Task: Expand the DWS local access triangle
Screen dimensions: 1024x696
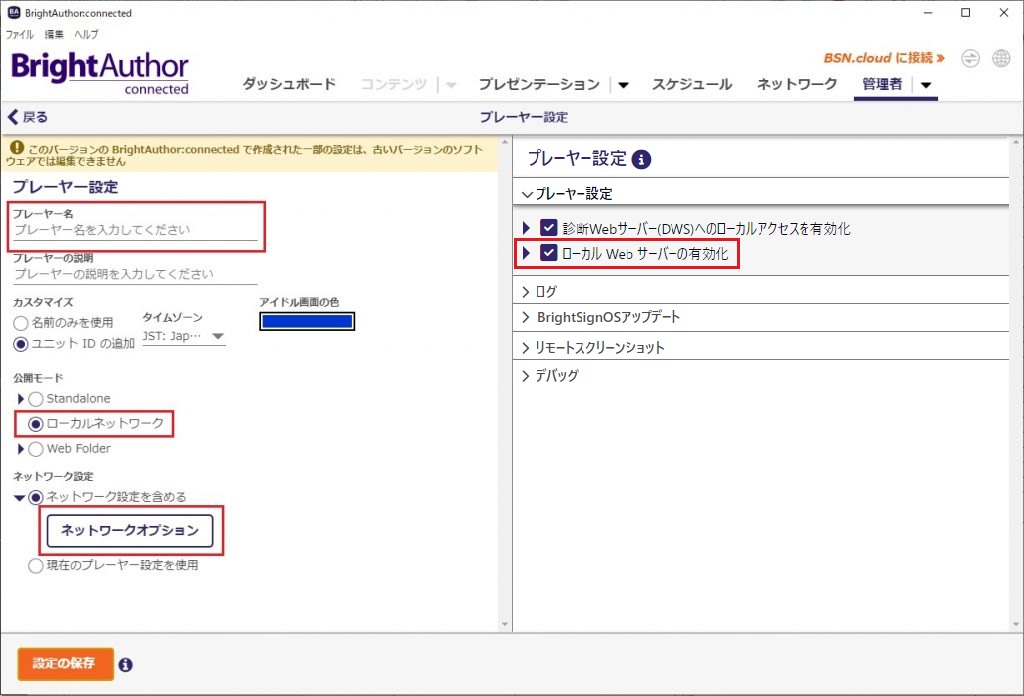Action: pos(526,228)
